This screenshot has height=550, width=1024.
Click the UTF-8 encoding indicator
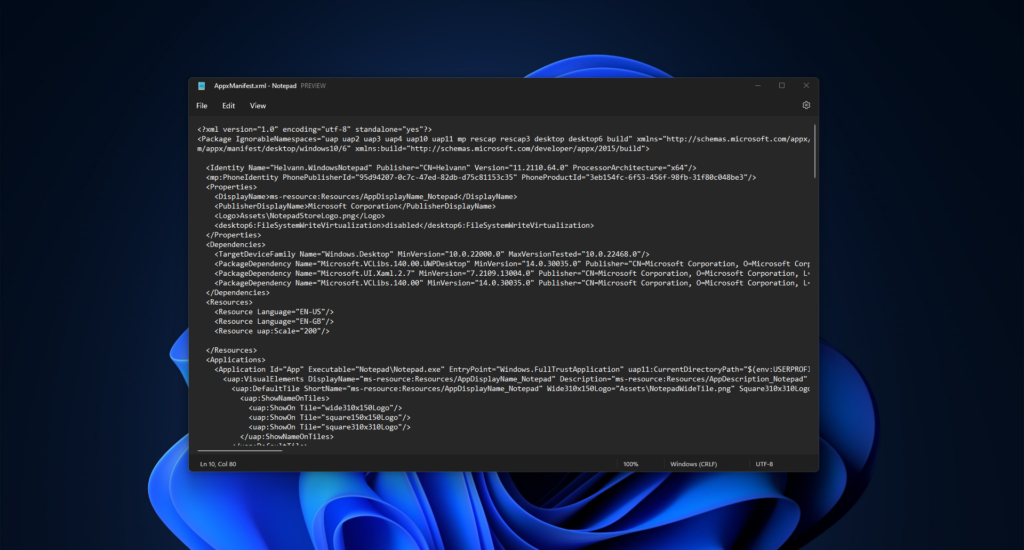[765, 464]
